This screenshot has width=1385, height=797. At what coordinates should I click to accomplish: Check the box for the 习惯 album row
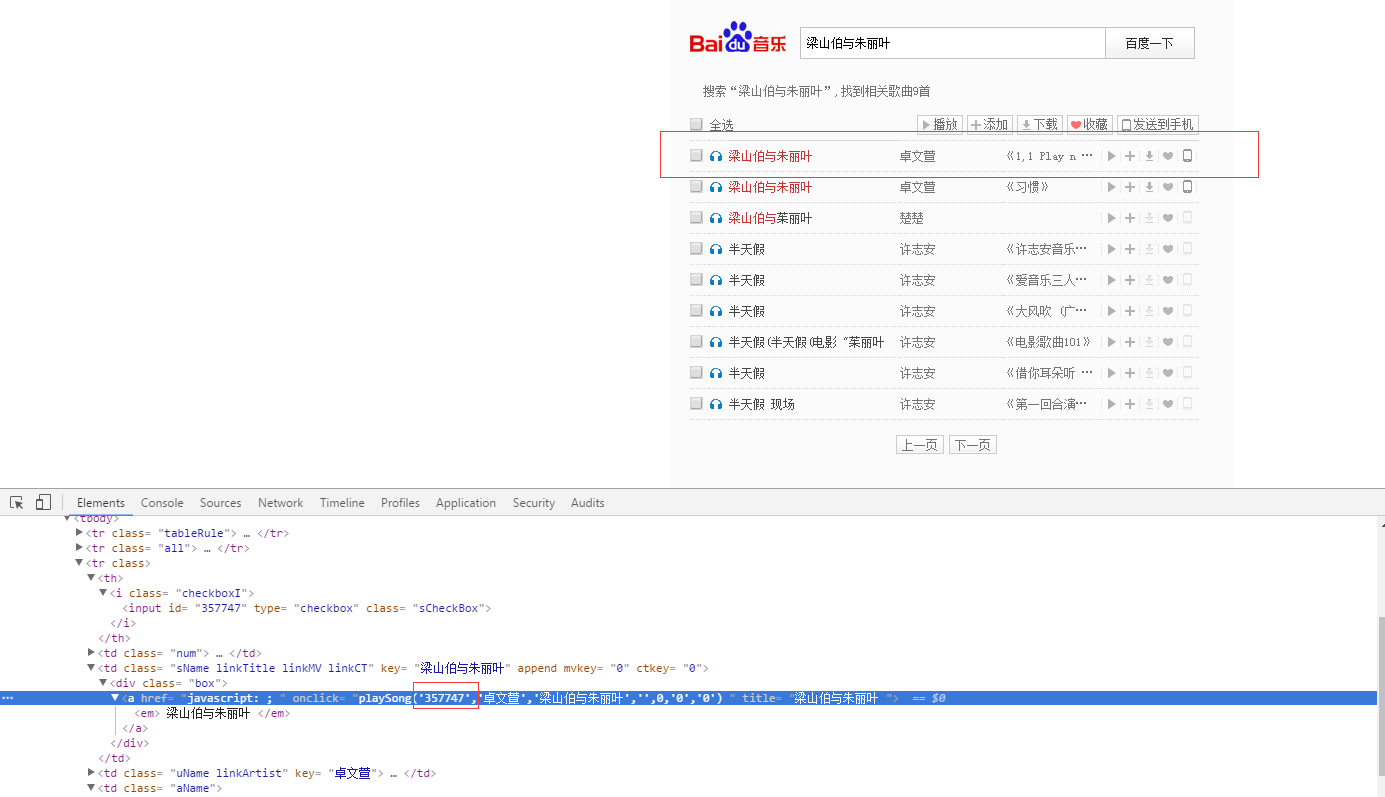coord(696,186)
